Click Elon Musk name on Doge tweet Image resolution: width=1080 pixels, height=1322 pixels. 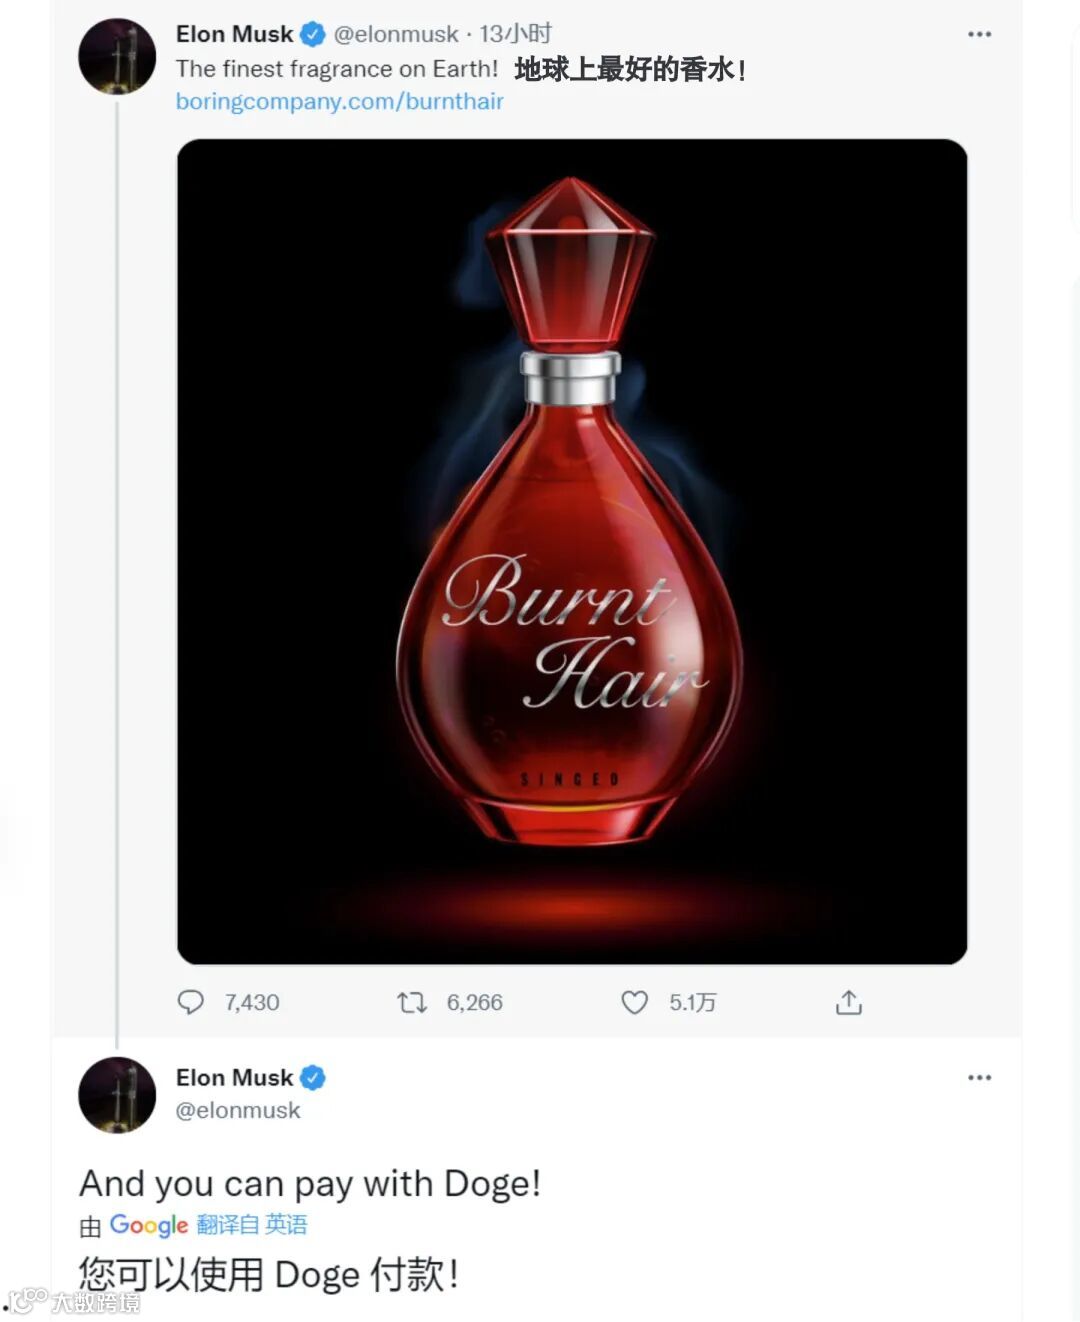tap(234, 1078)
